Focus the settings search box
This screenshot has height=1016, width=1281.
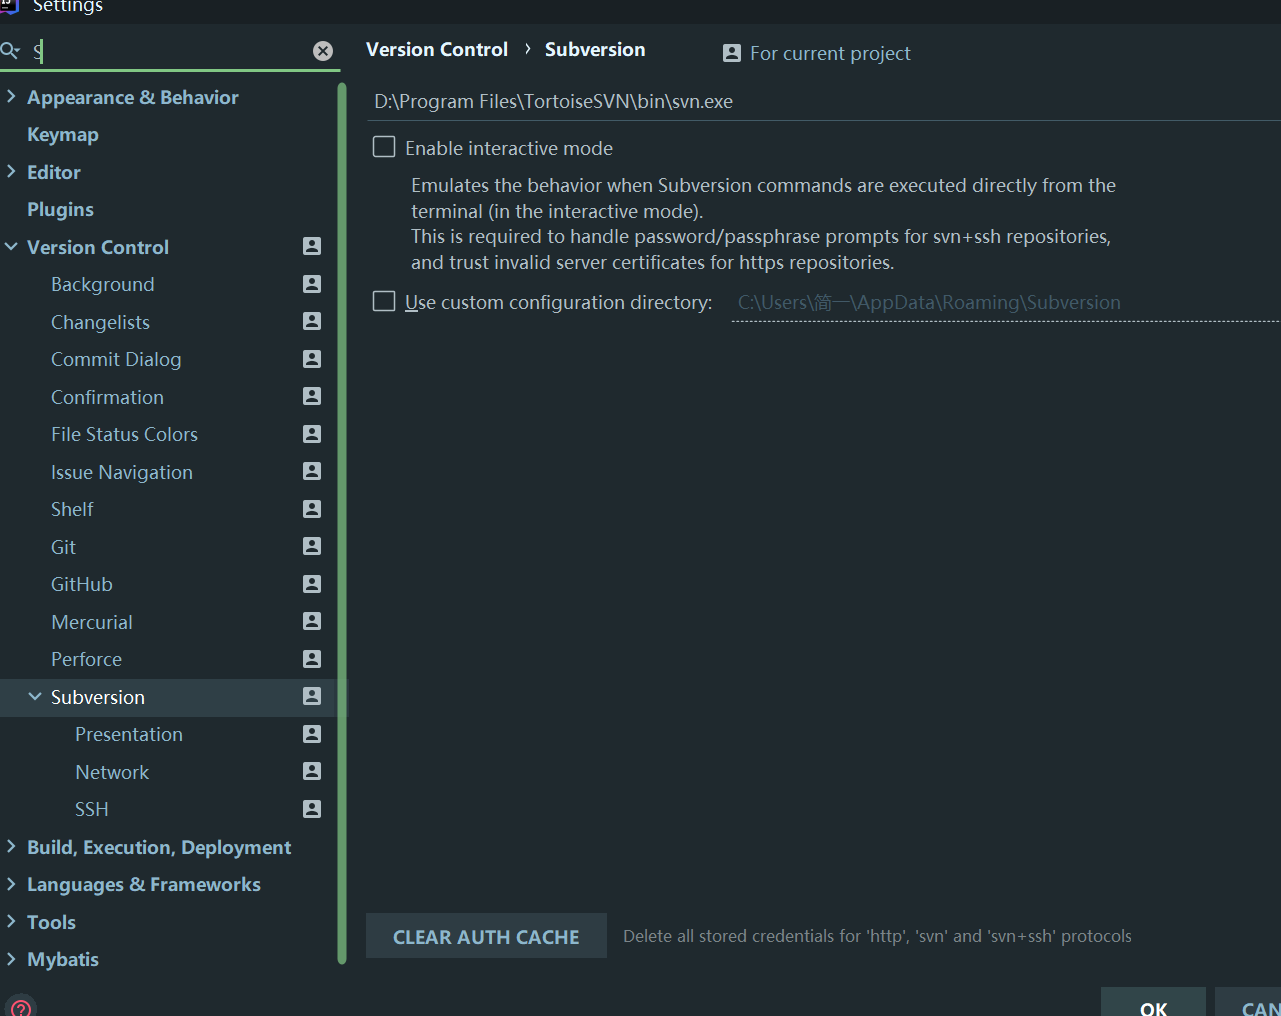(170, 51)
